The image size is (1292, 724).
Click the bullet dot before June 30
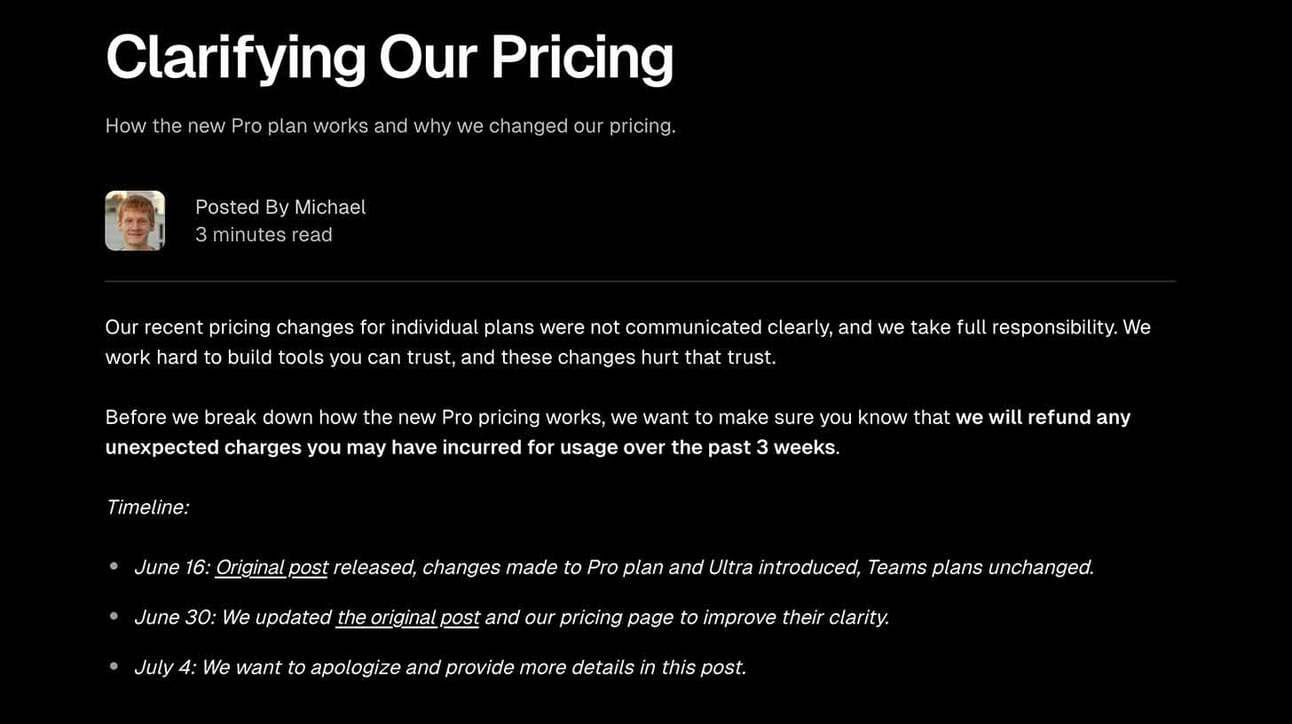[x=114, y=617]
